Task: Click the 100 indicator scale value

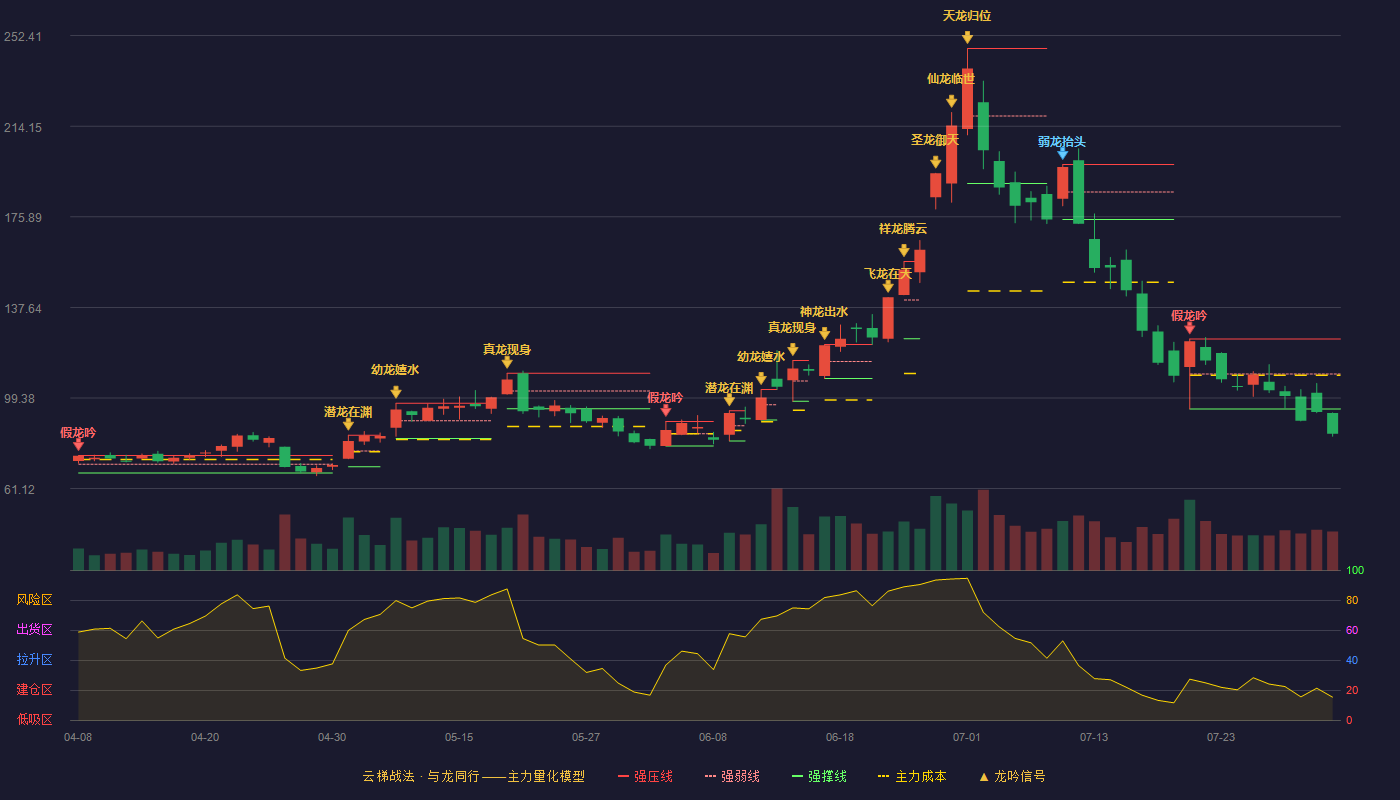Action: (x=1355, y=570)
